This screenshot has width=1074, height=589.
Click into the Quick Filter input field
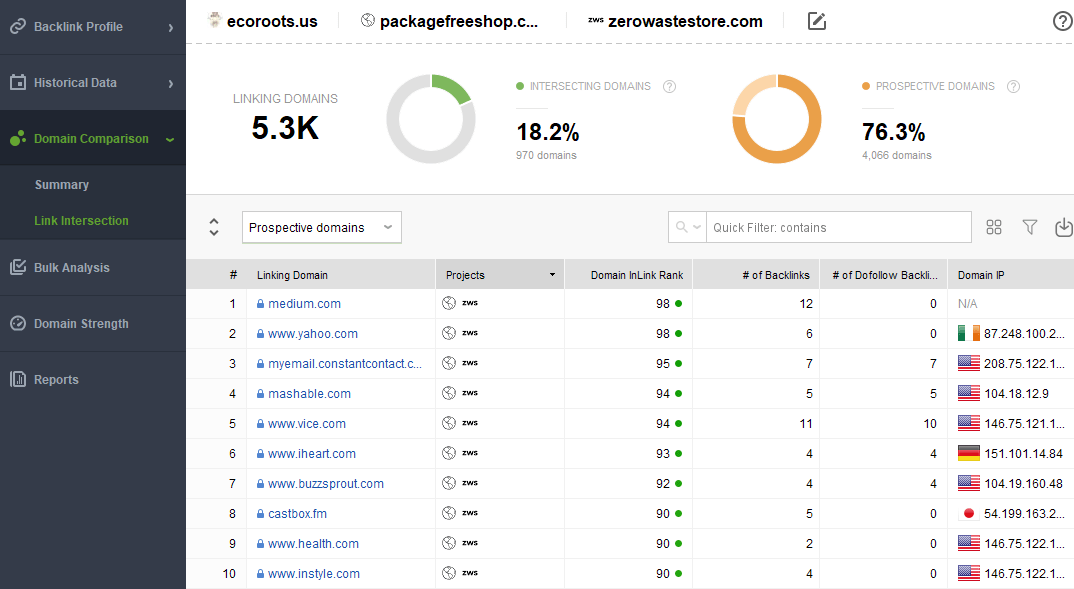click(838, 227)
